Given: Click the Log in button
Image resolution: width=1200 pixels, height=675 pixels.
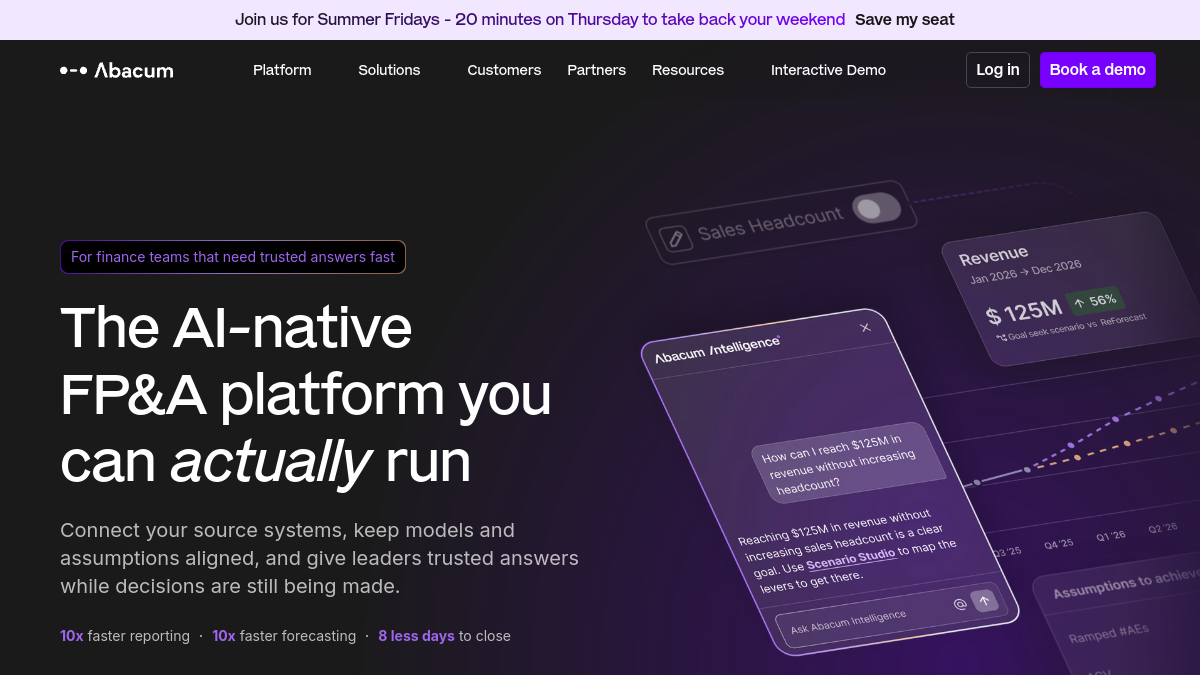Looking at the screenshot, I should (x=998, y=70).
